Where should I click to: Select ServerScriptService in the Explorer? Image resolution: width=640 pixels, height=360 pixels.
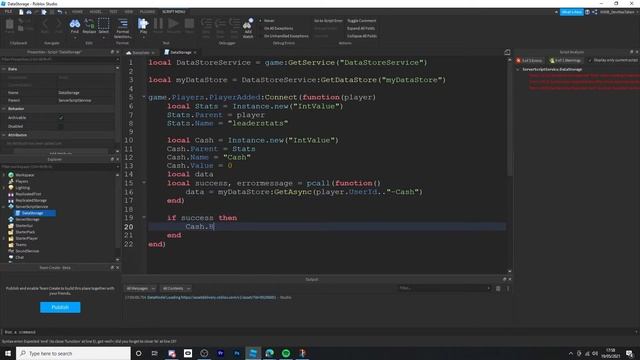(31, 207)
